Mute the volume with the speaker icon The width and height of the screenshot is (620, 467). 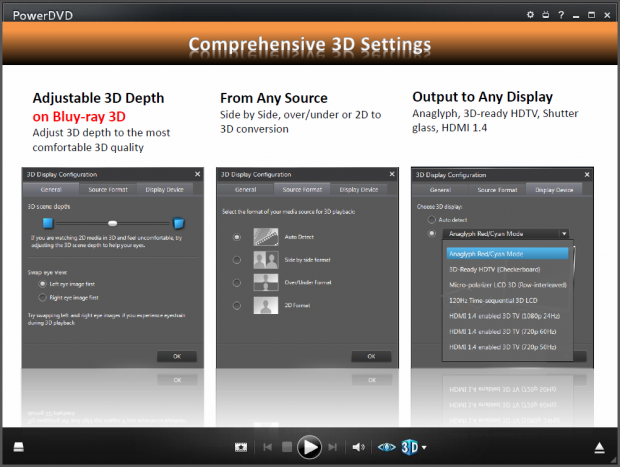pos(358,447)
